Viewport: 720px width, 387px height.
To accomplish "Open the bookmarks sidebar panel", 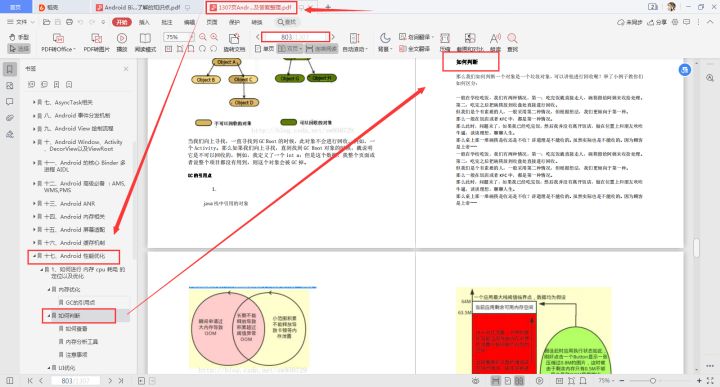I will click(x=10, y=69).
